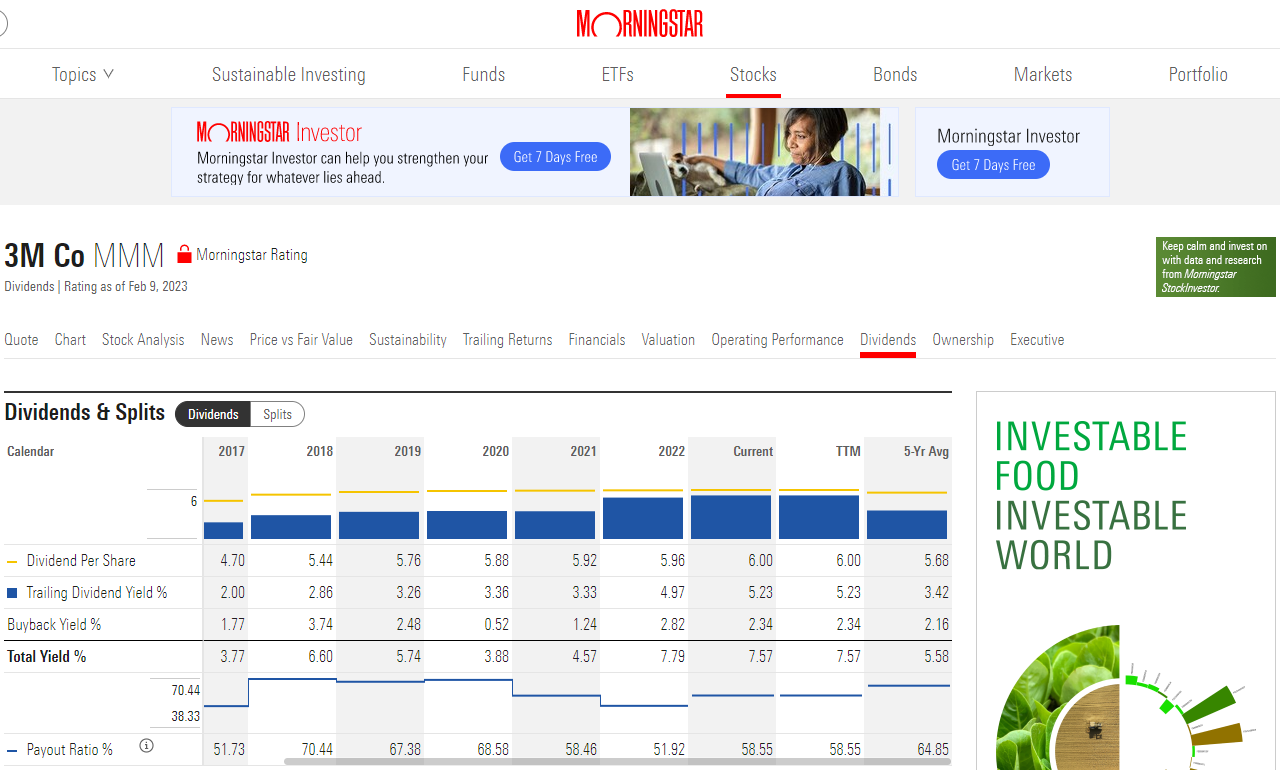Click the Trailing Dividend Yield % label

(97, 593)
